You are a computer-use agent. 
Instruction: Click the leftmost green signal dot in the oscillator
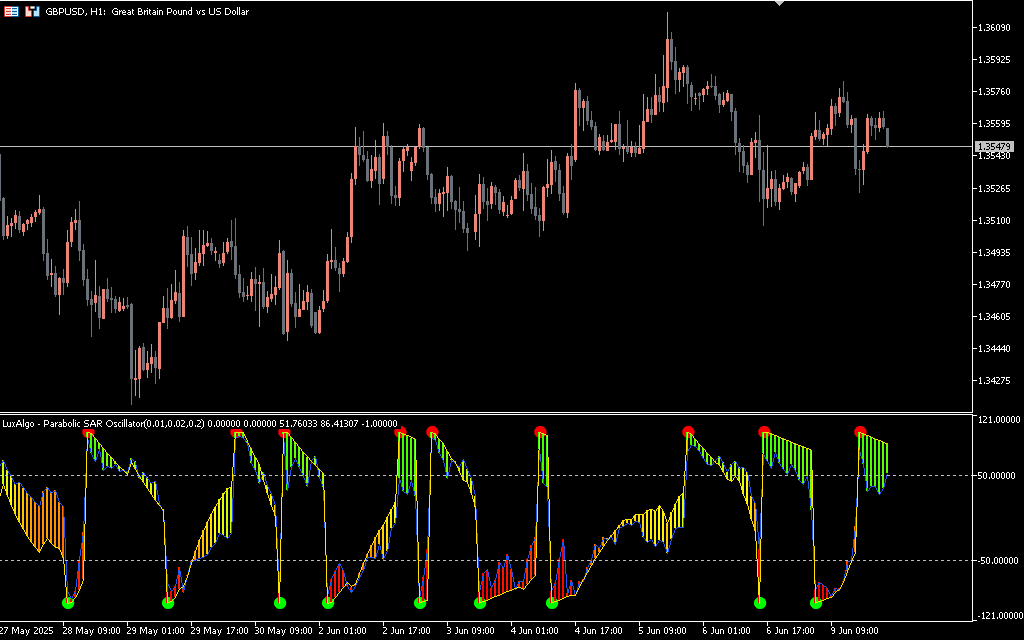pyautogui.click(x=68, y=602)
